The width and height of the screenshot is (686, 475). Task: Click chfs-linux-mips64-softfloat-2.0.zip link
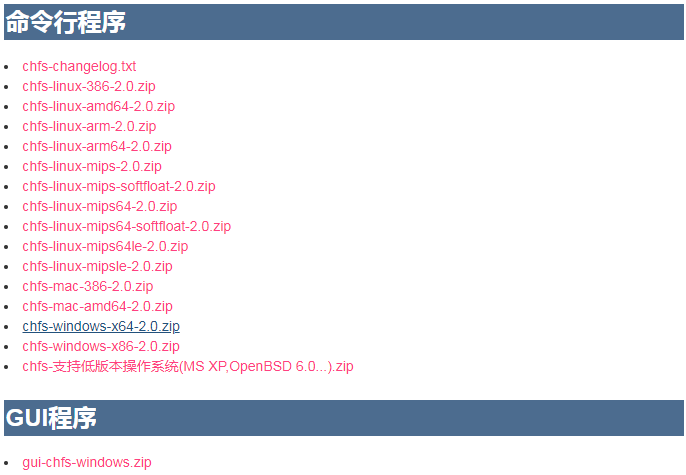click(x=126, y=227)
